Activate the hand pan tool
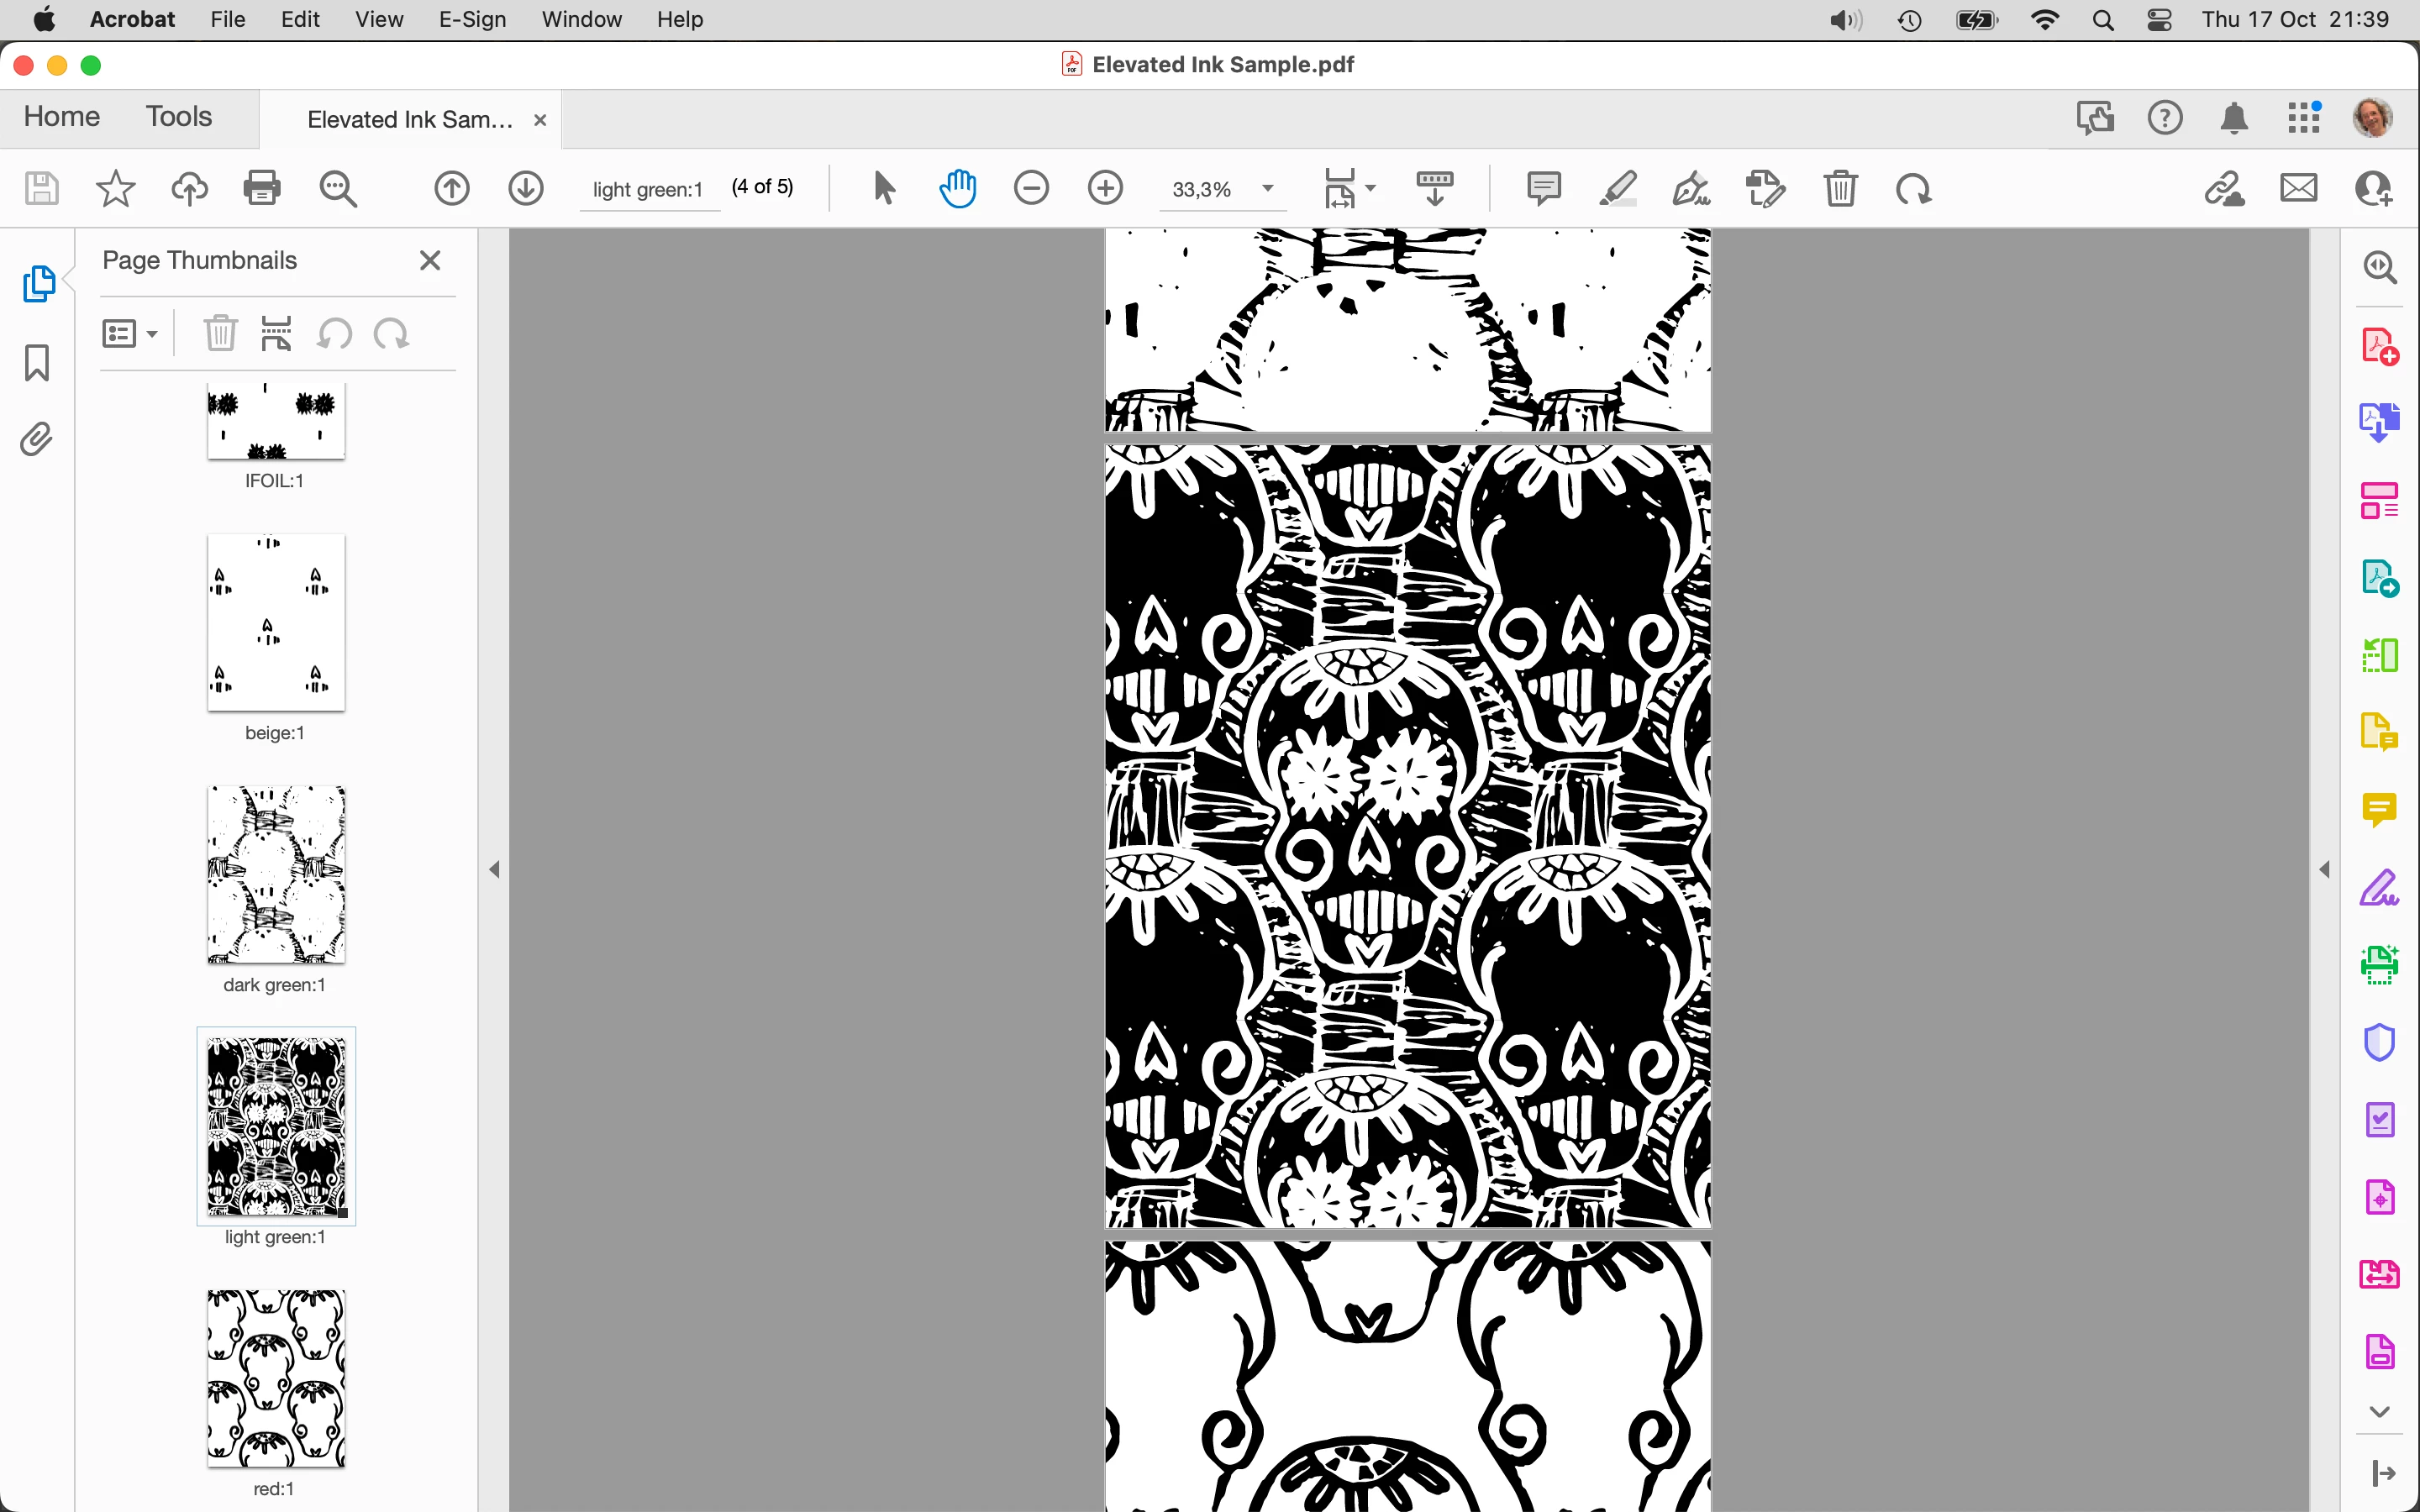Viewport: 2420px width, 1512px height. [957, 188]
